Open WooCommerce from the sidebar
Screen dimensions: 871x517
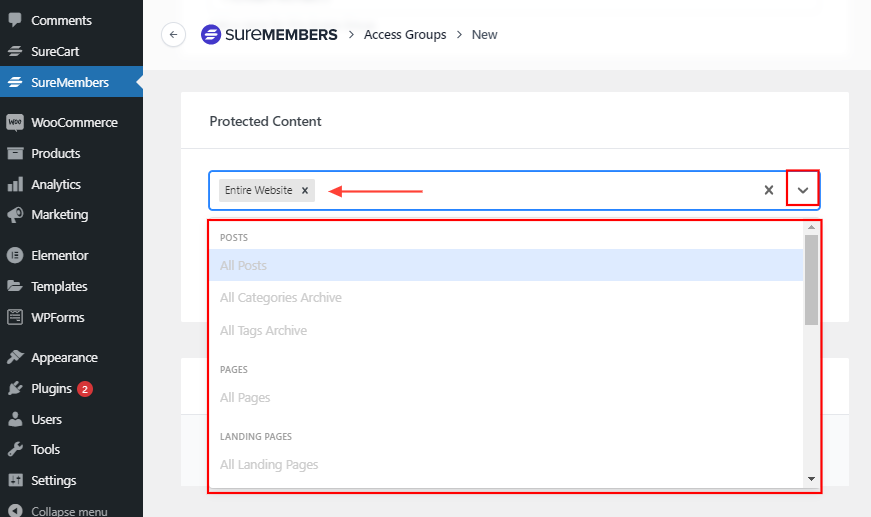pyautogui.click(x=73, y=123)
